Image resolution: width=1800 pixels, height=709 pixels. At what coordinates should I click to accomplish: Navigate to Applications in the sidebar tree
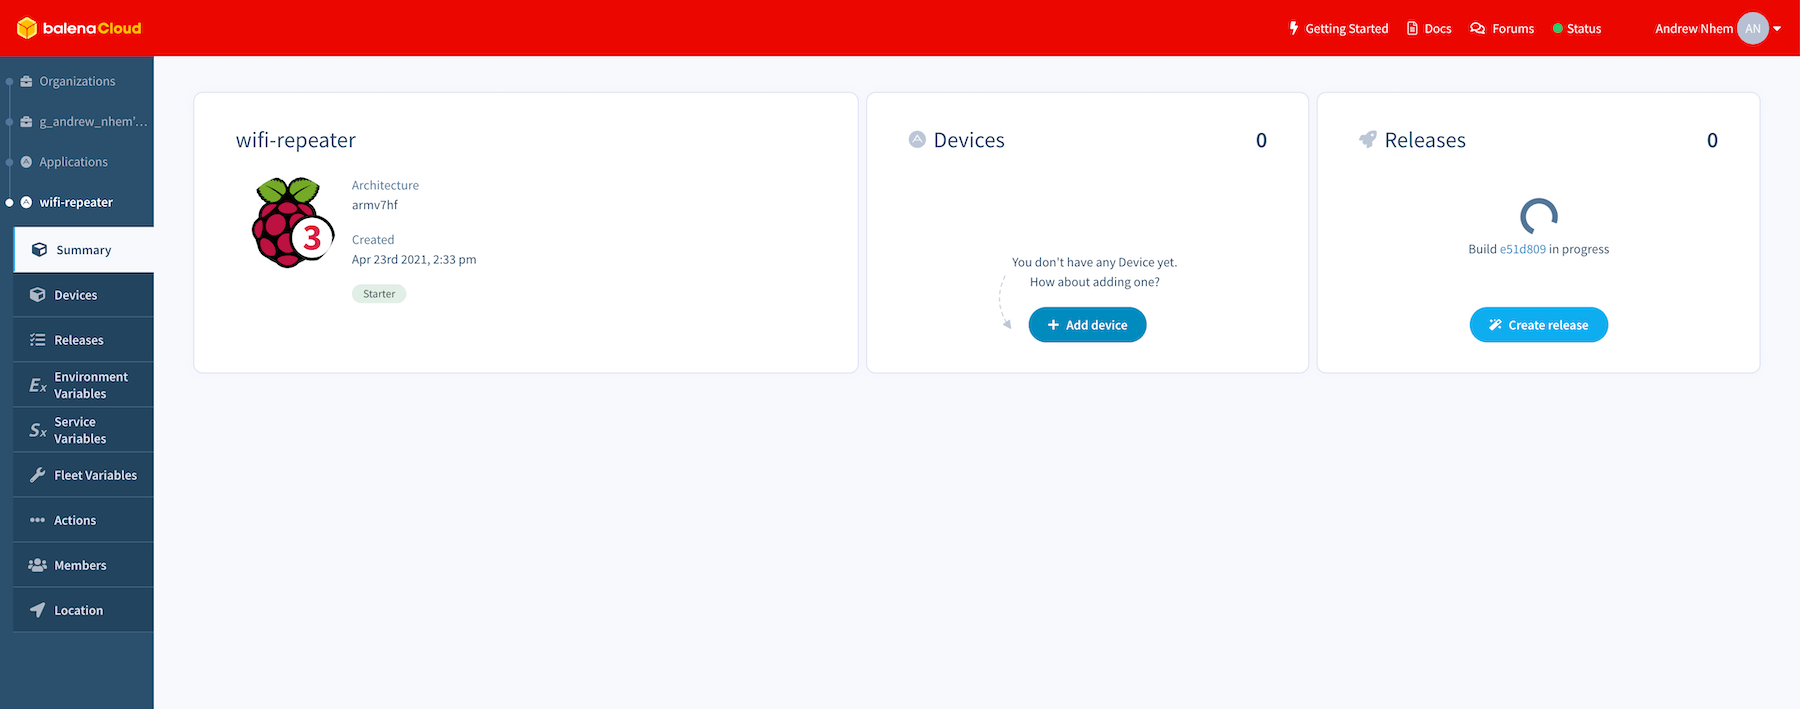73,162
